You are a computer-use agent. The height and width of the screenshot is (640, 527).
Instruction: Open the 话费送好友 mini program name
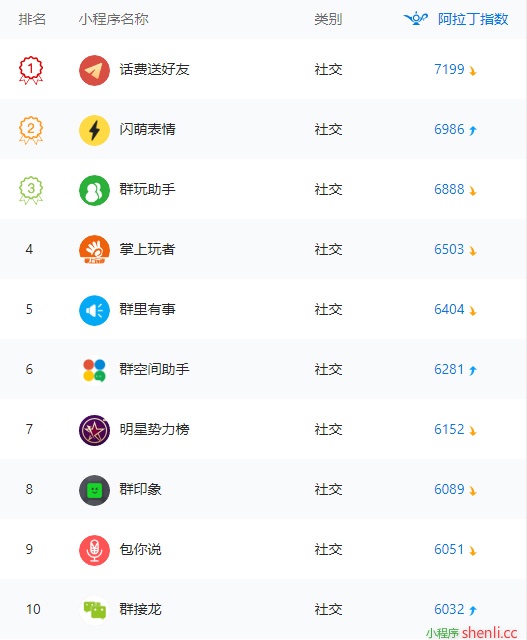(154, 69)
